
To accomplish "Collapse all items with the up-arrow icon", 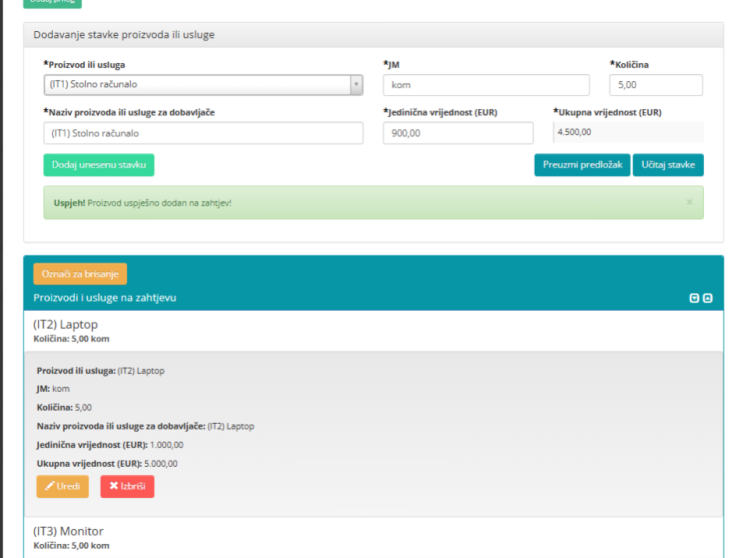I will [708, 298].
